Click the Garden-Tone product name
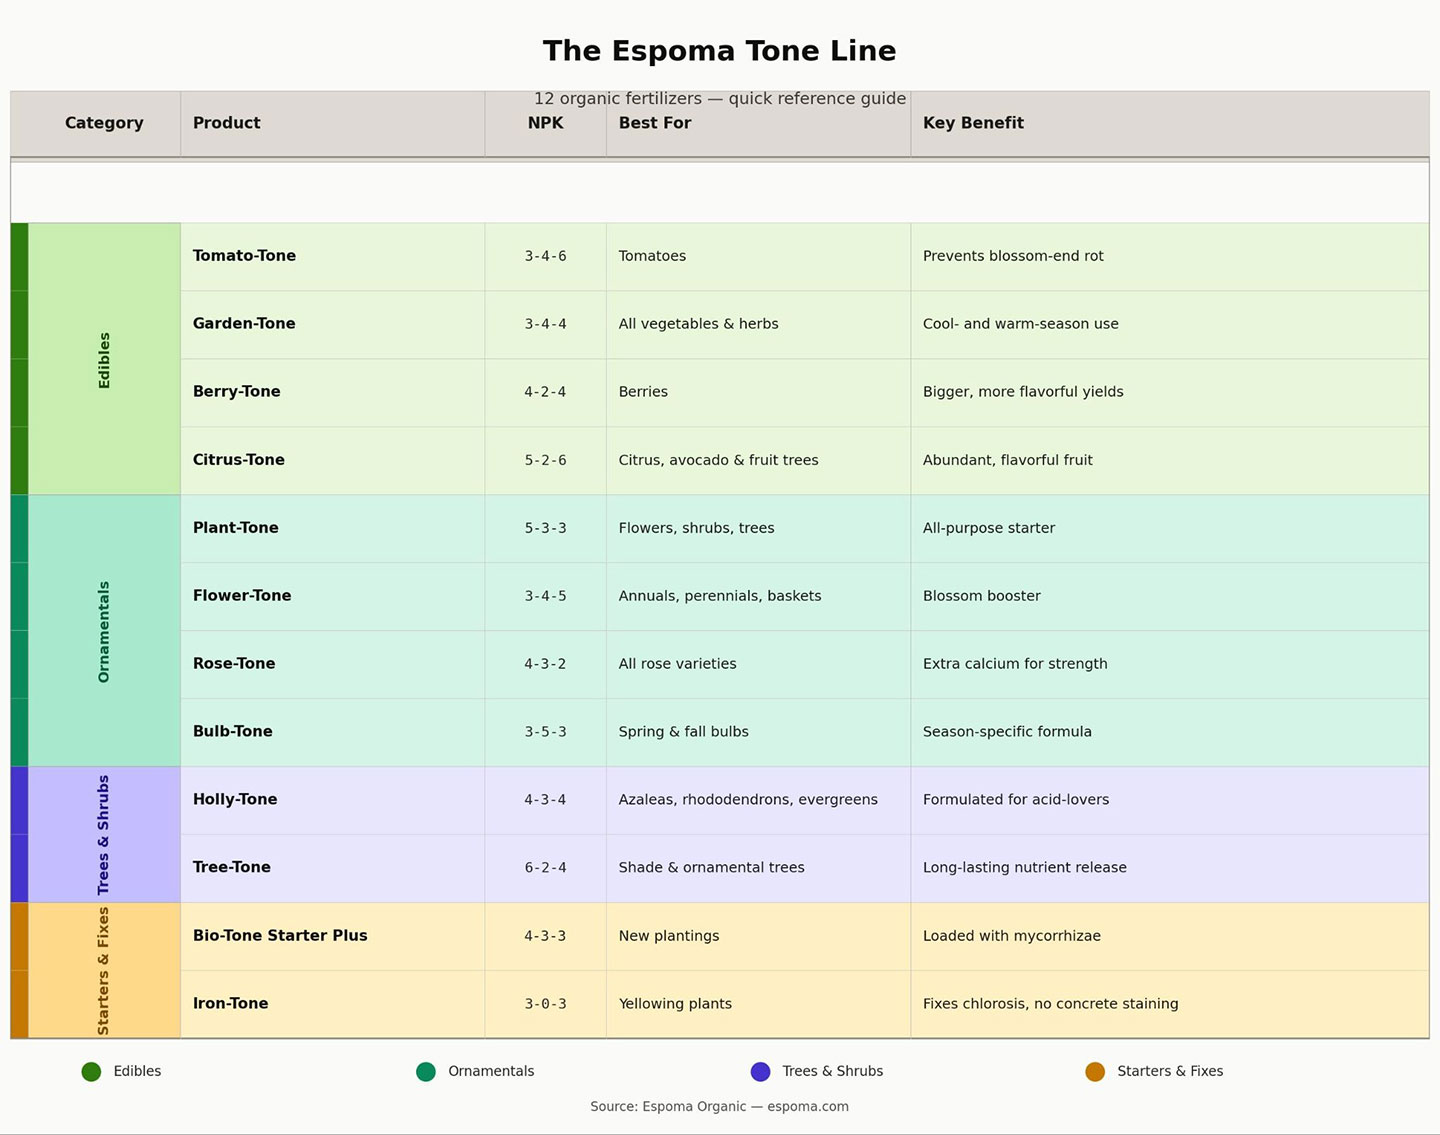This screenshot has height=1135, width=1440. pos(244,324)
